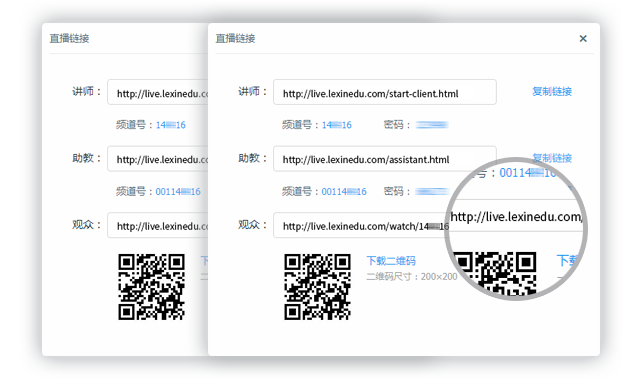Click the QR code in front dialog

click(x=317, y=287)
